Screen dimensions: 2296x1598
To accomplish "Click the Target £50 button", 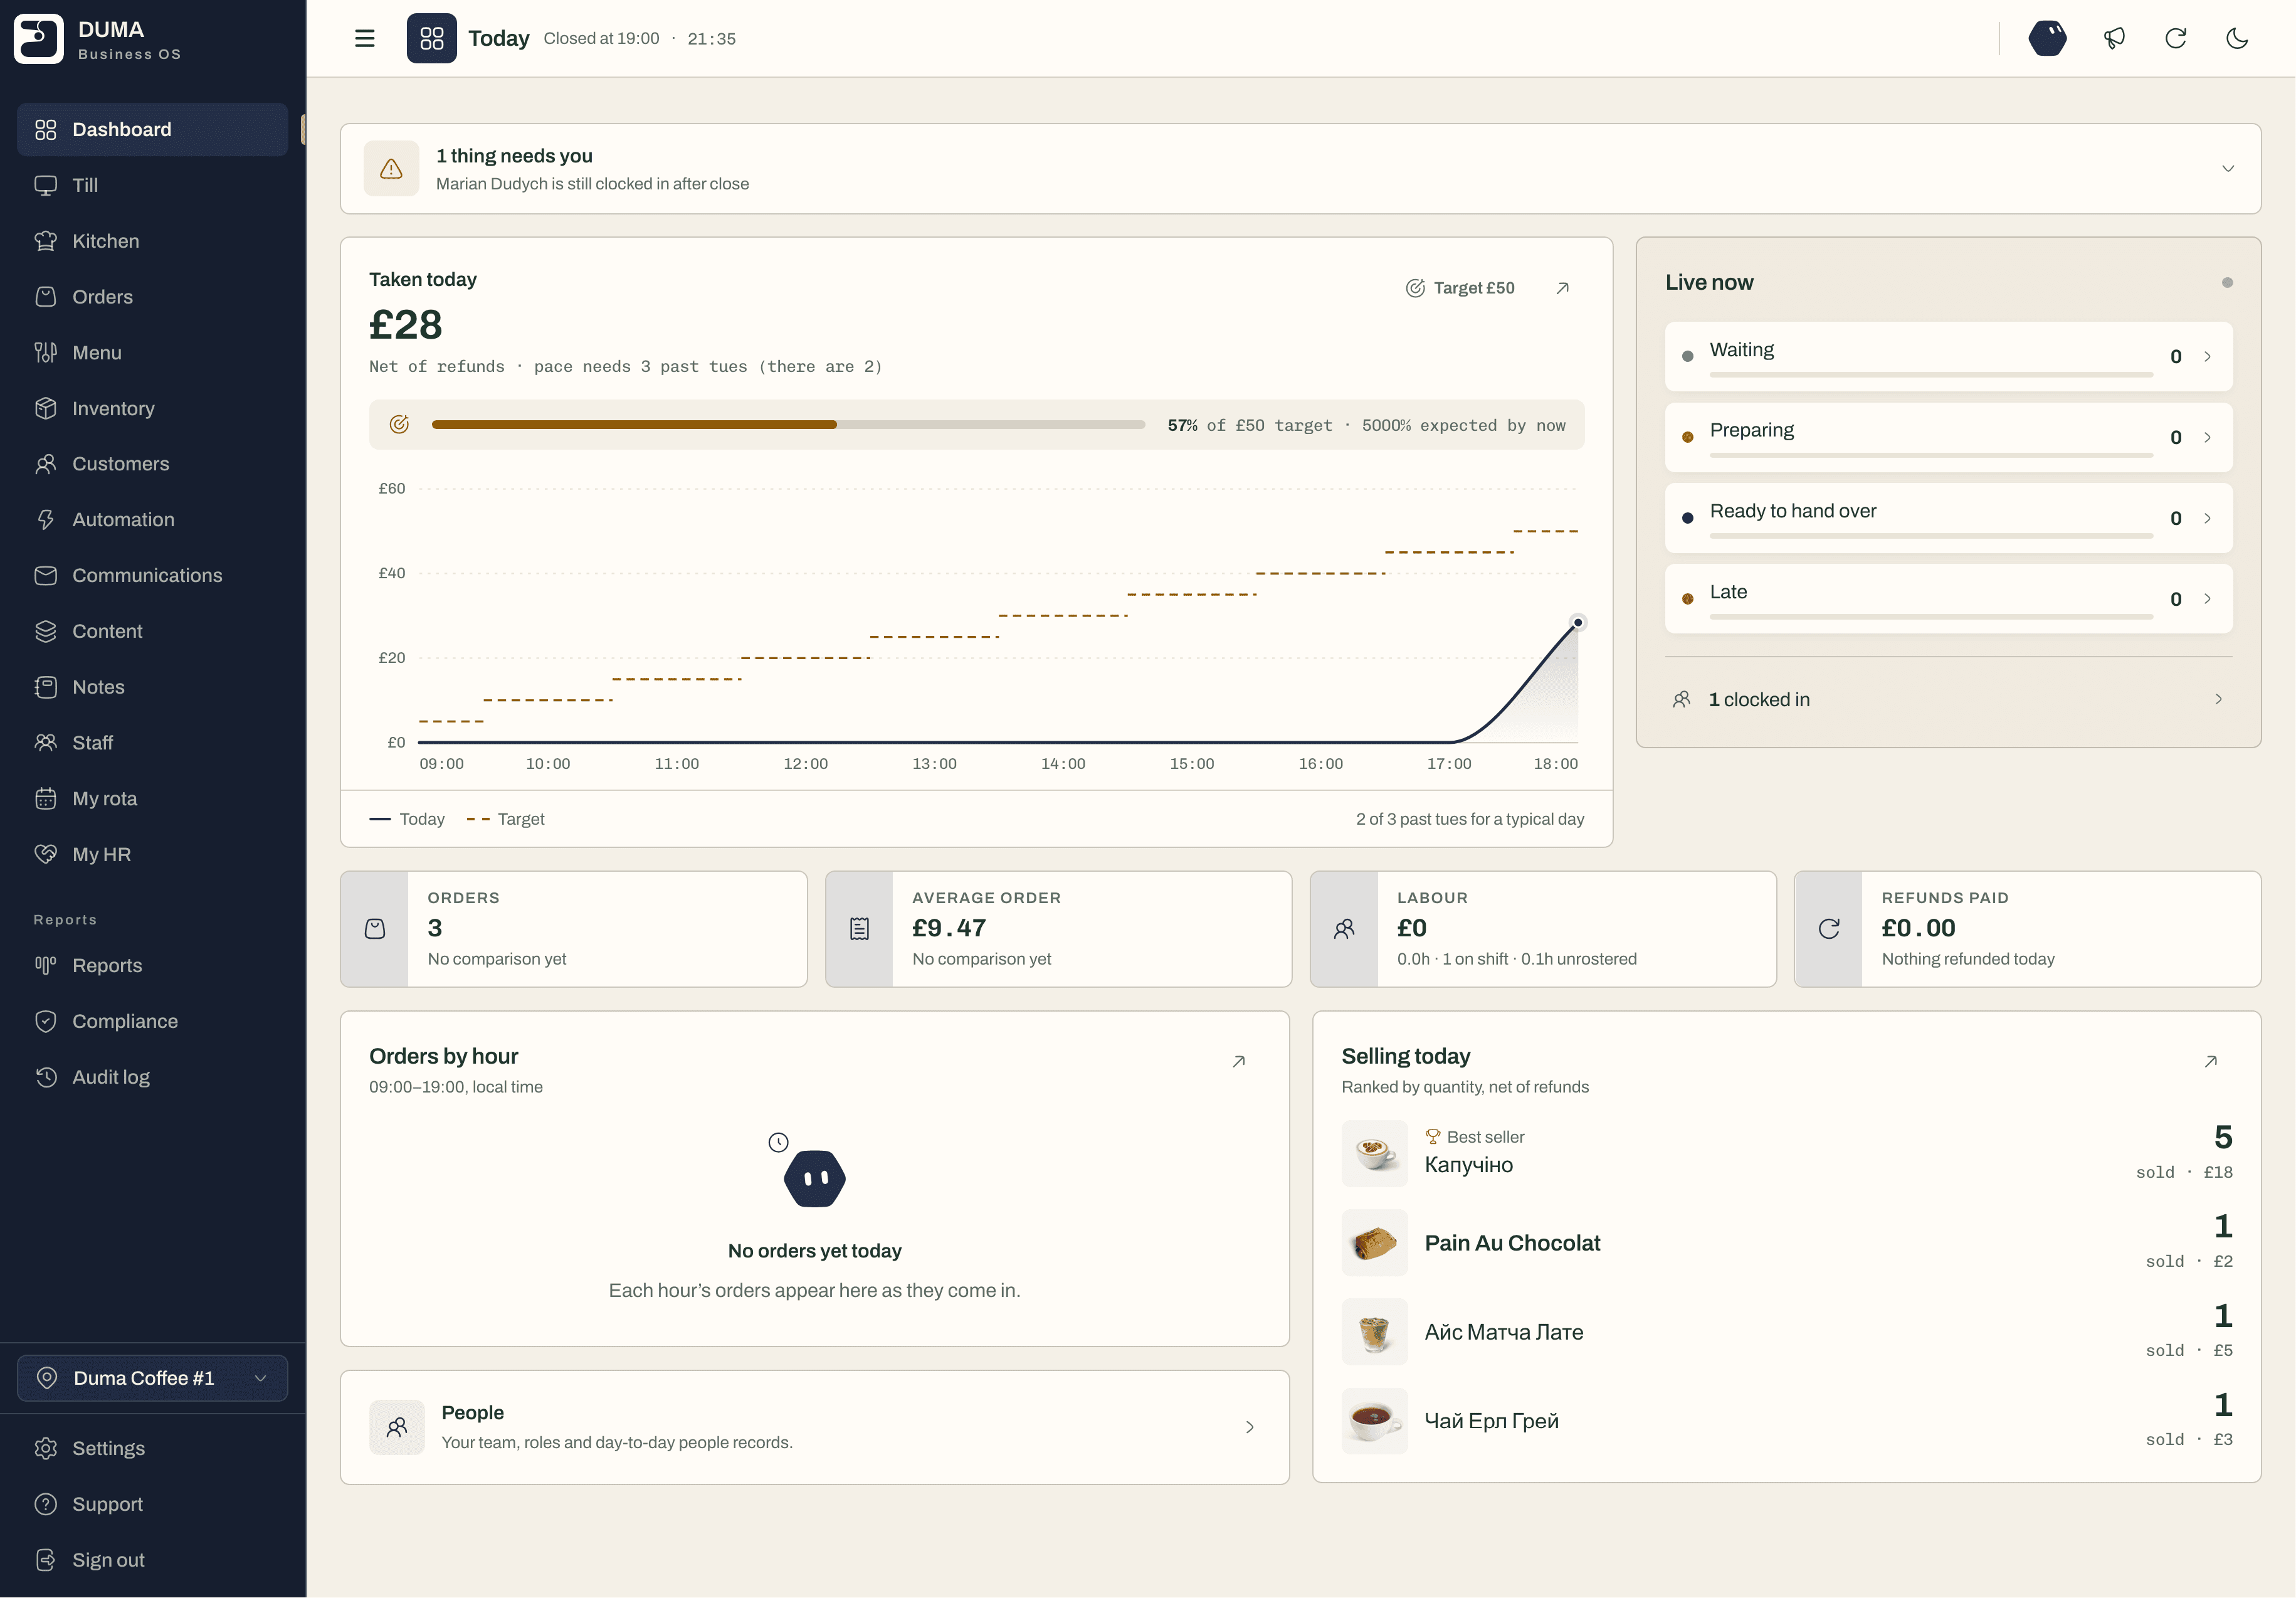I will [1460, 288].
